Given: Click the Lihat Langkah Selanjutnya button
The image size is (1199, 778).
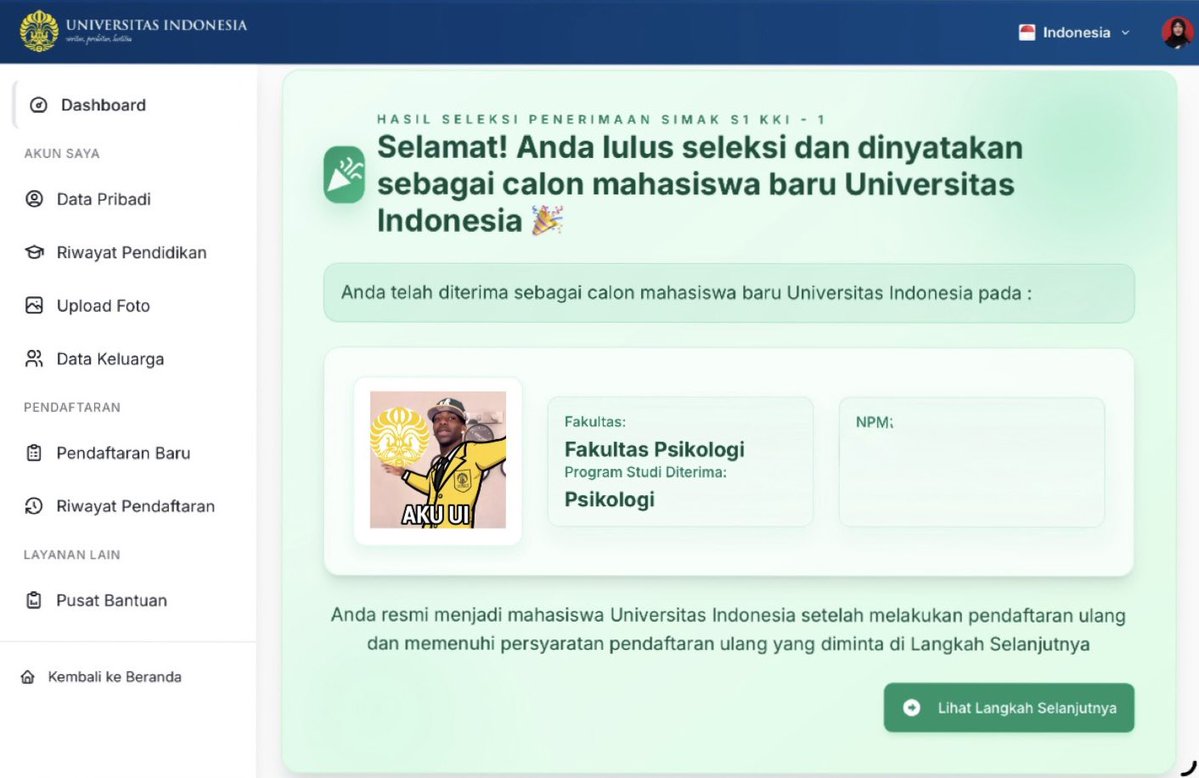Looking at the screenshot, I should 1009,708.
